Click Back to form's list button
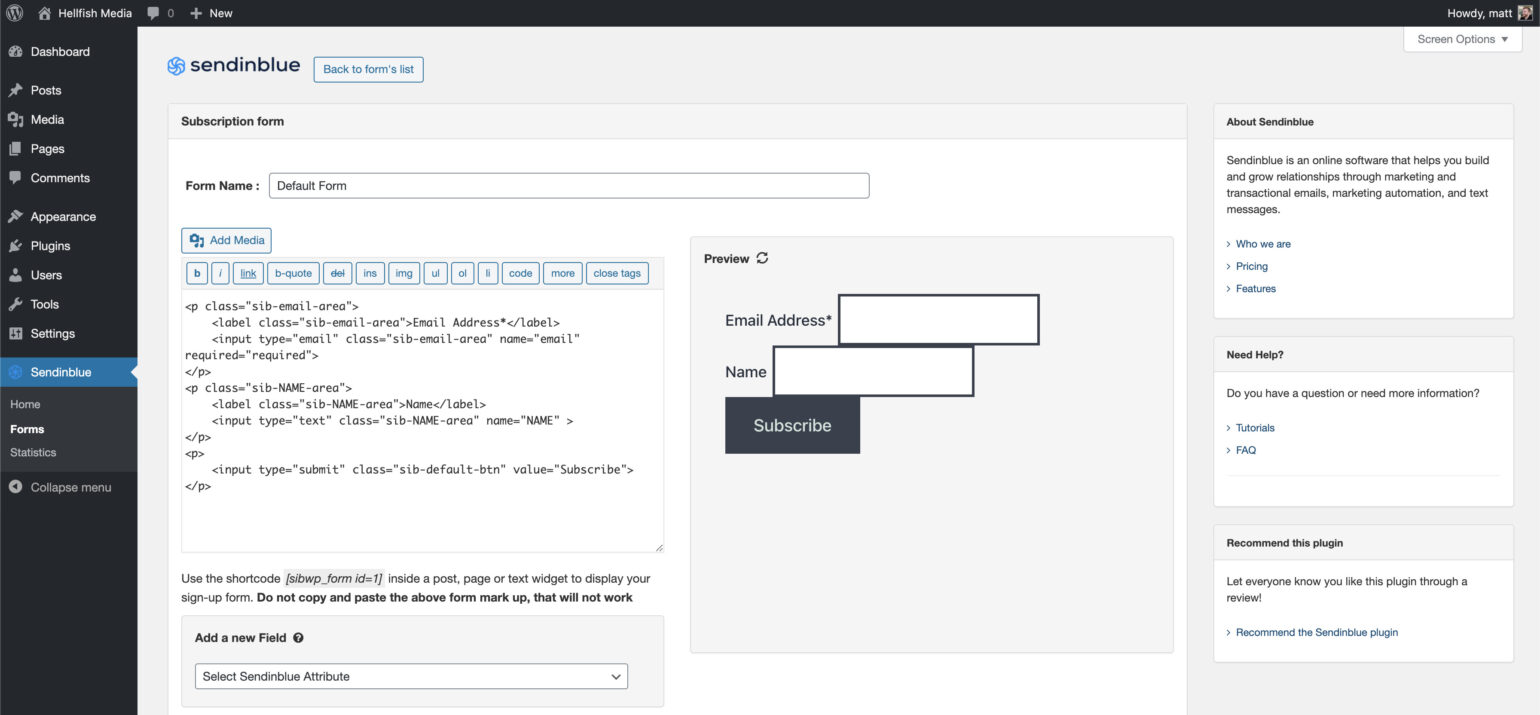 (368, 69)
